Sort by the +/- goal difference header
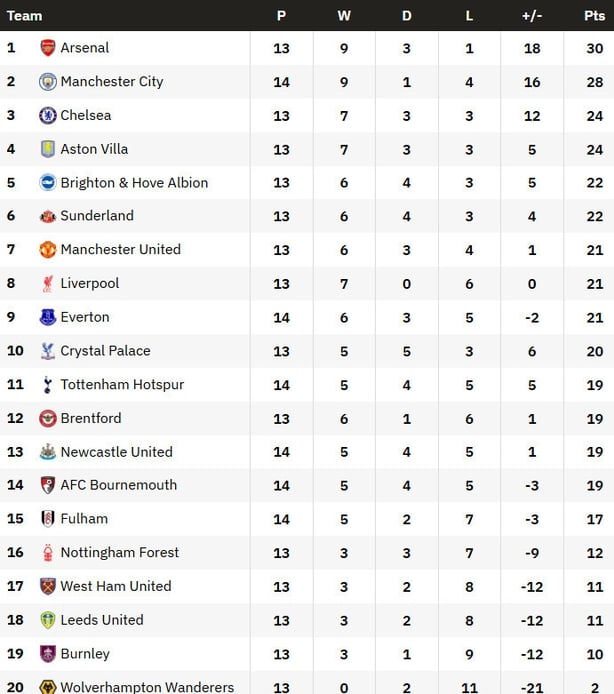 [x=532, y=15]
